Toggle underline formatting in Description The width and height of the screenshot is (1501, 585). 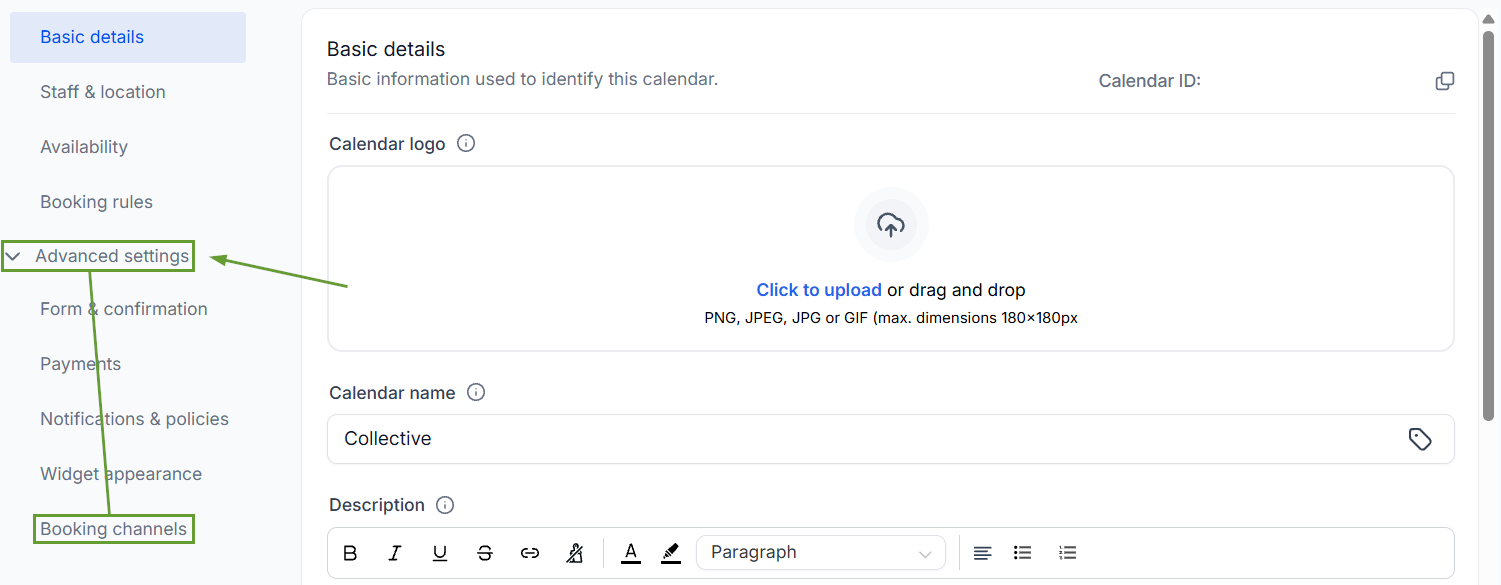(440, 553)
